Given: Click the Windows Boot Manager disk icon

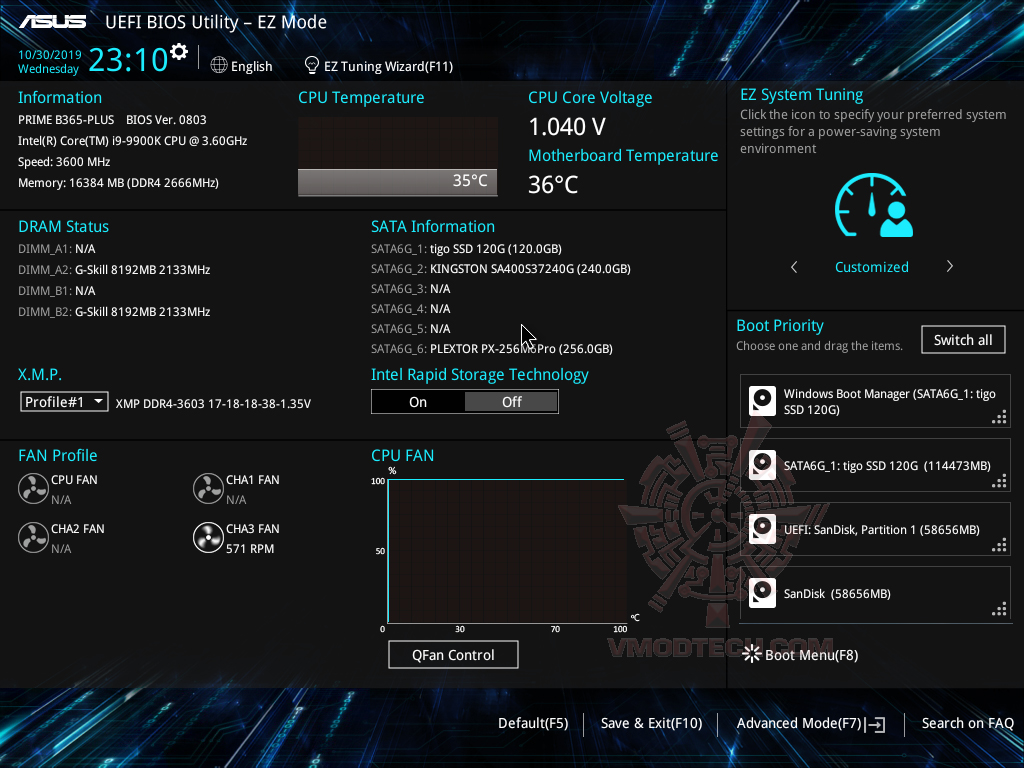Looking at the screenshot, I should tap(762, 401).
